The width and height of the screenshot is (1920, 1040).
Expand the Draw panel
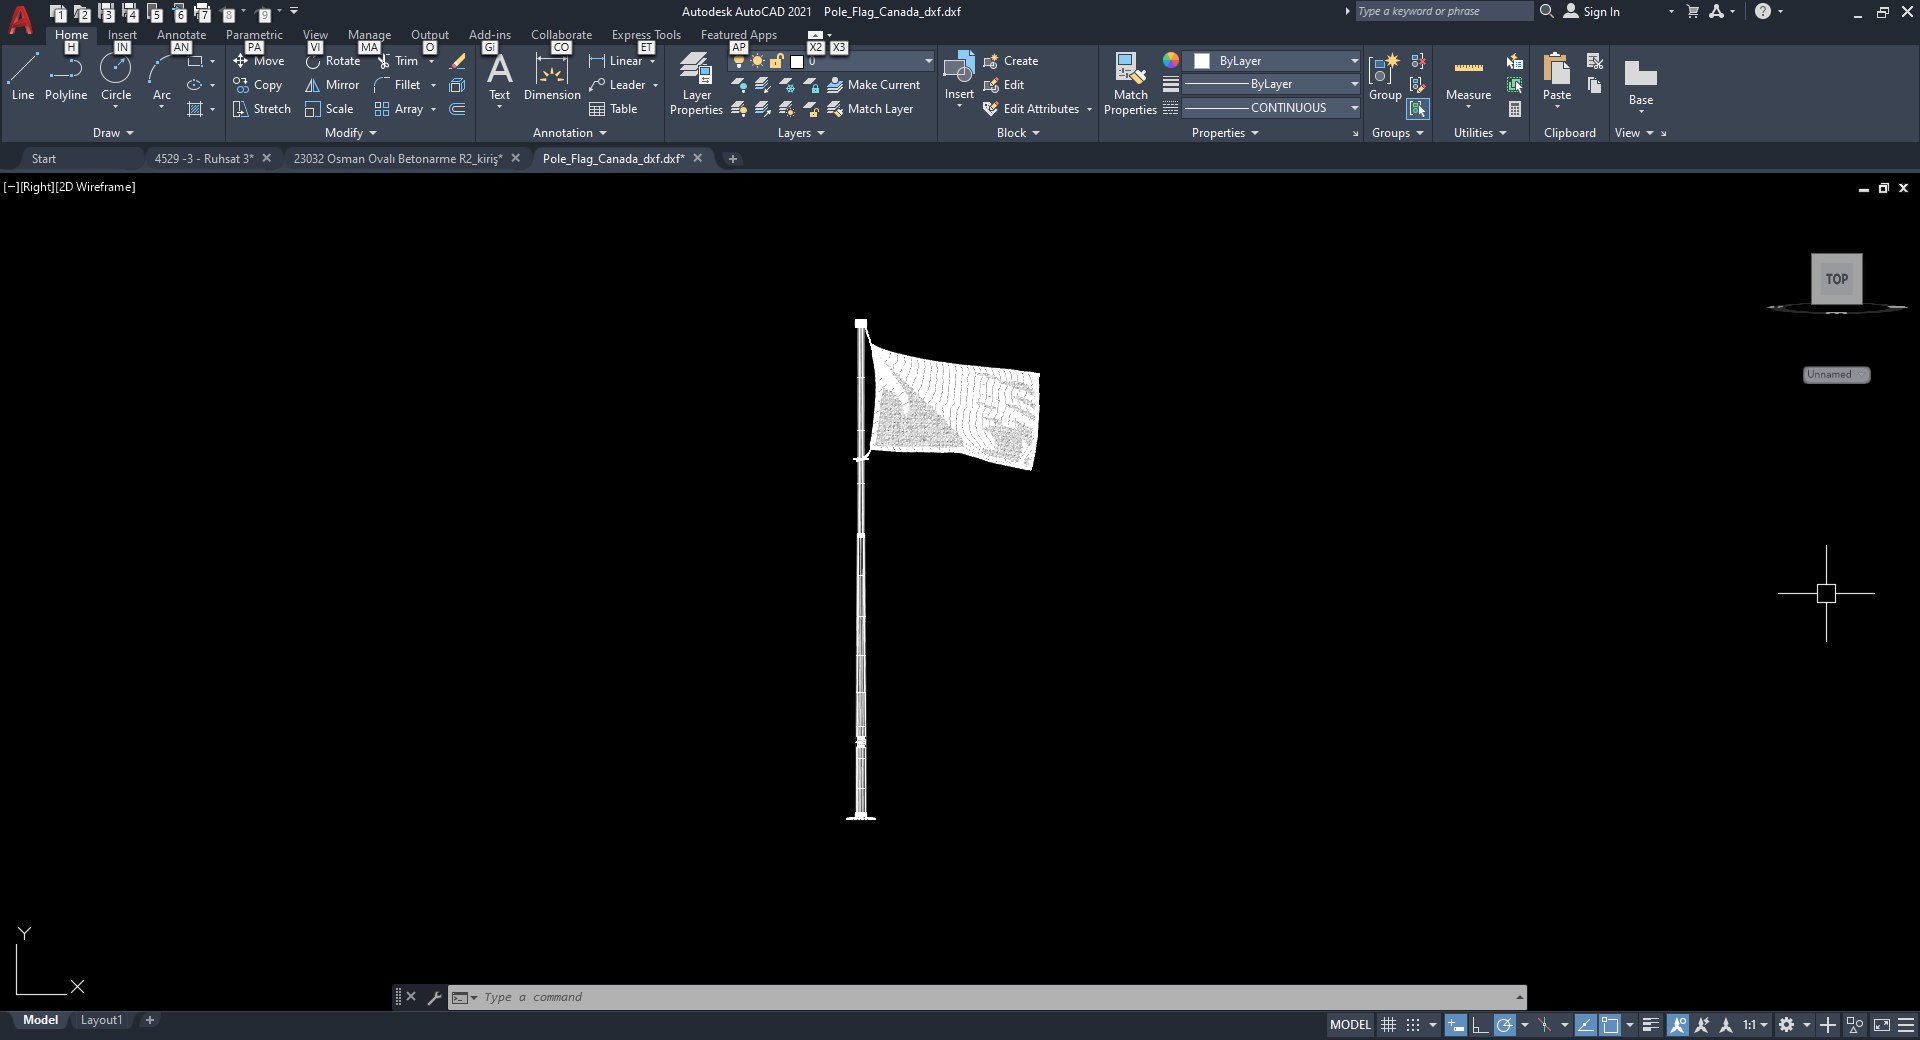click(x=113, y=133)
